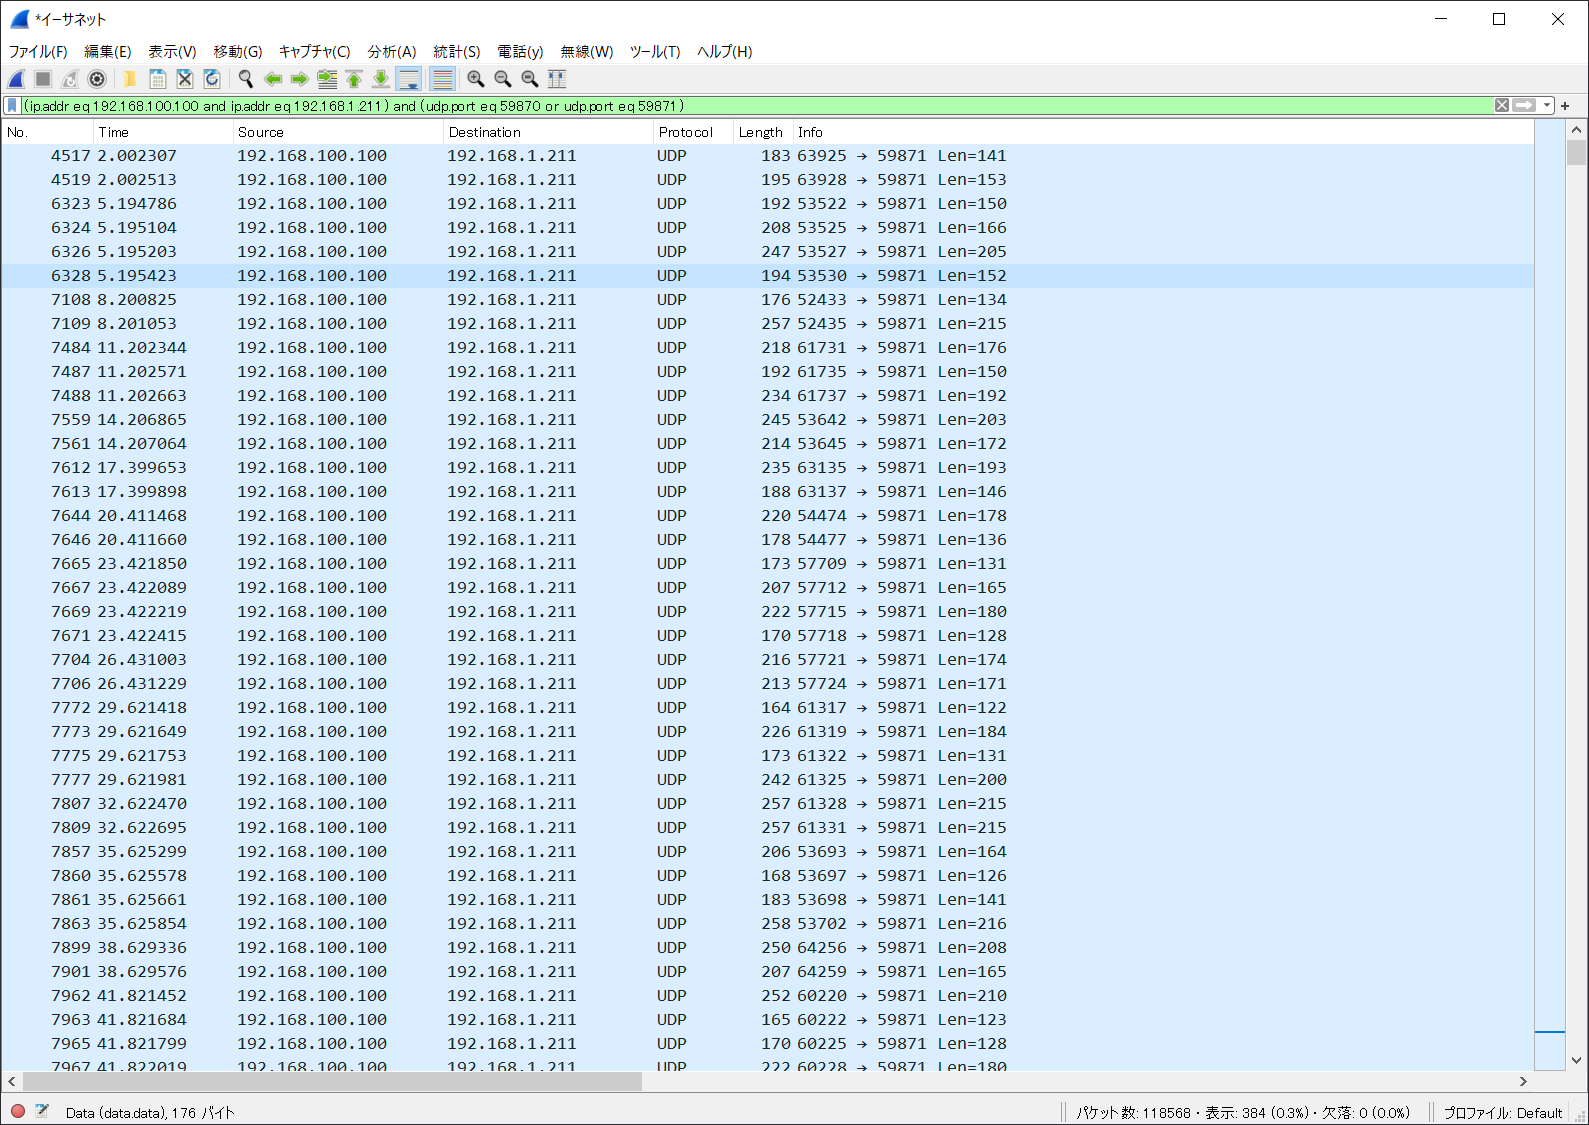Image resolution: width=1589 pixels, height=1125 pixels.
Task: Sort by the Length column header
Action: [x=764, y=132]
